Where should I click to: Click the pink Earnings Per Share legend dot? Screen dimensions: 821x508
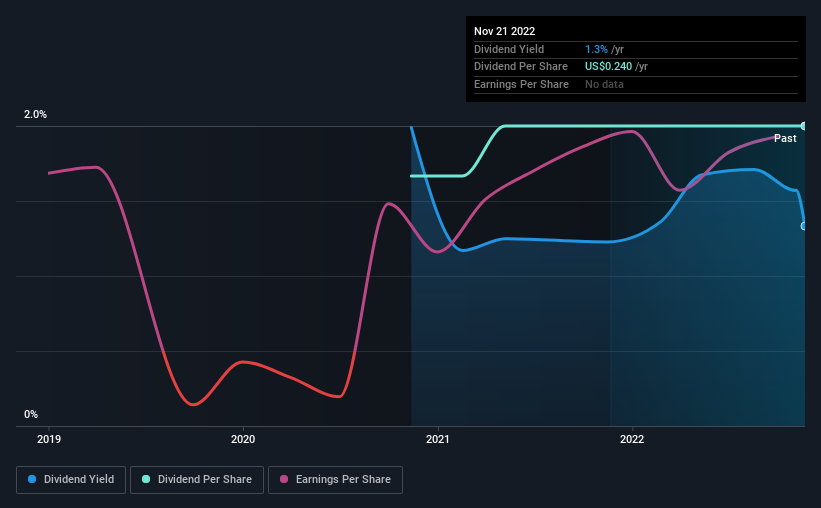[x=284, y=479]
